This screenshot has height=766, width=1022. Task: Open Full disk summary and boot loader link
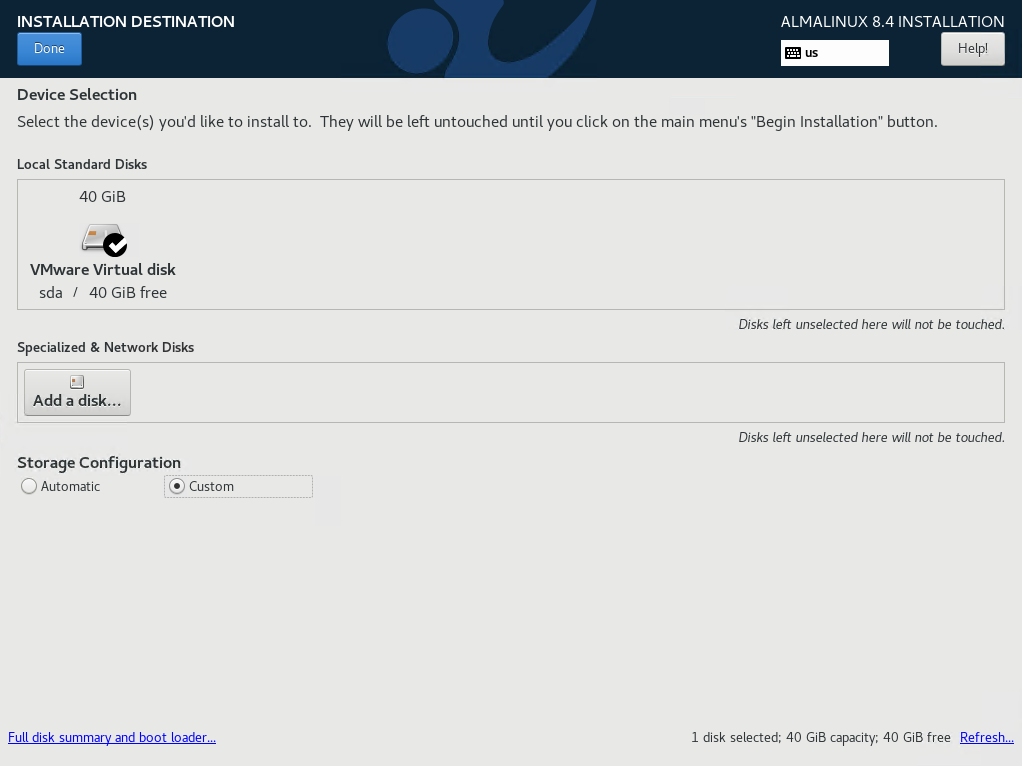(111, 737)
